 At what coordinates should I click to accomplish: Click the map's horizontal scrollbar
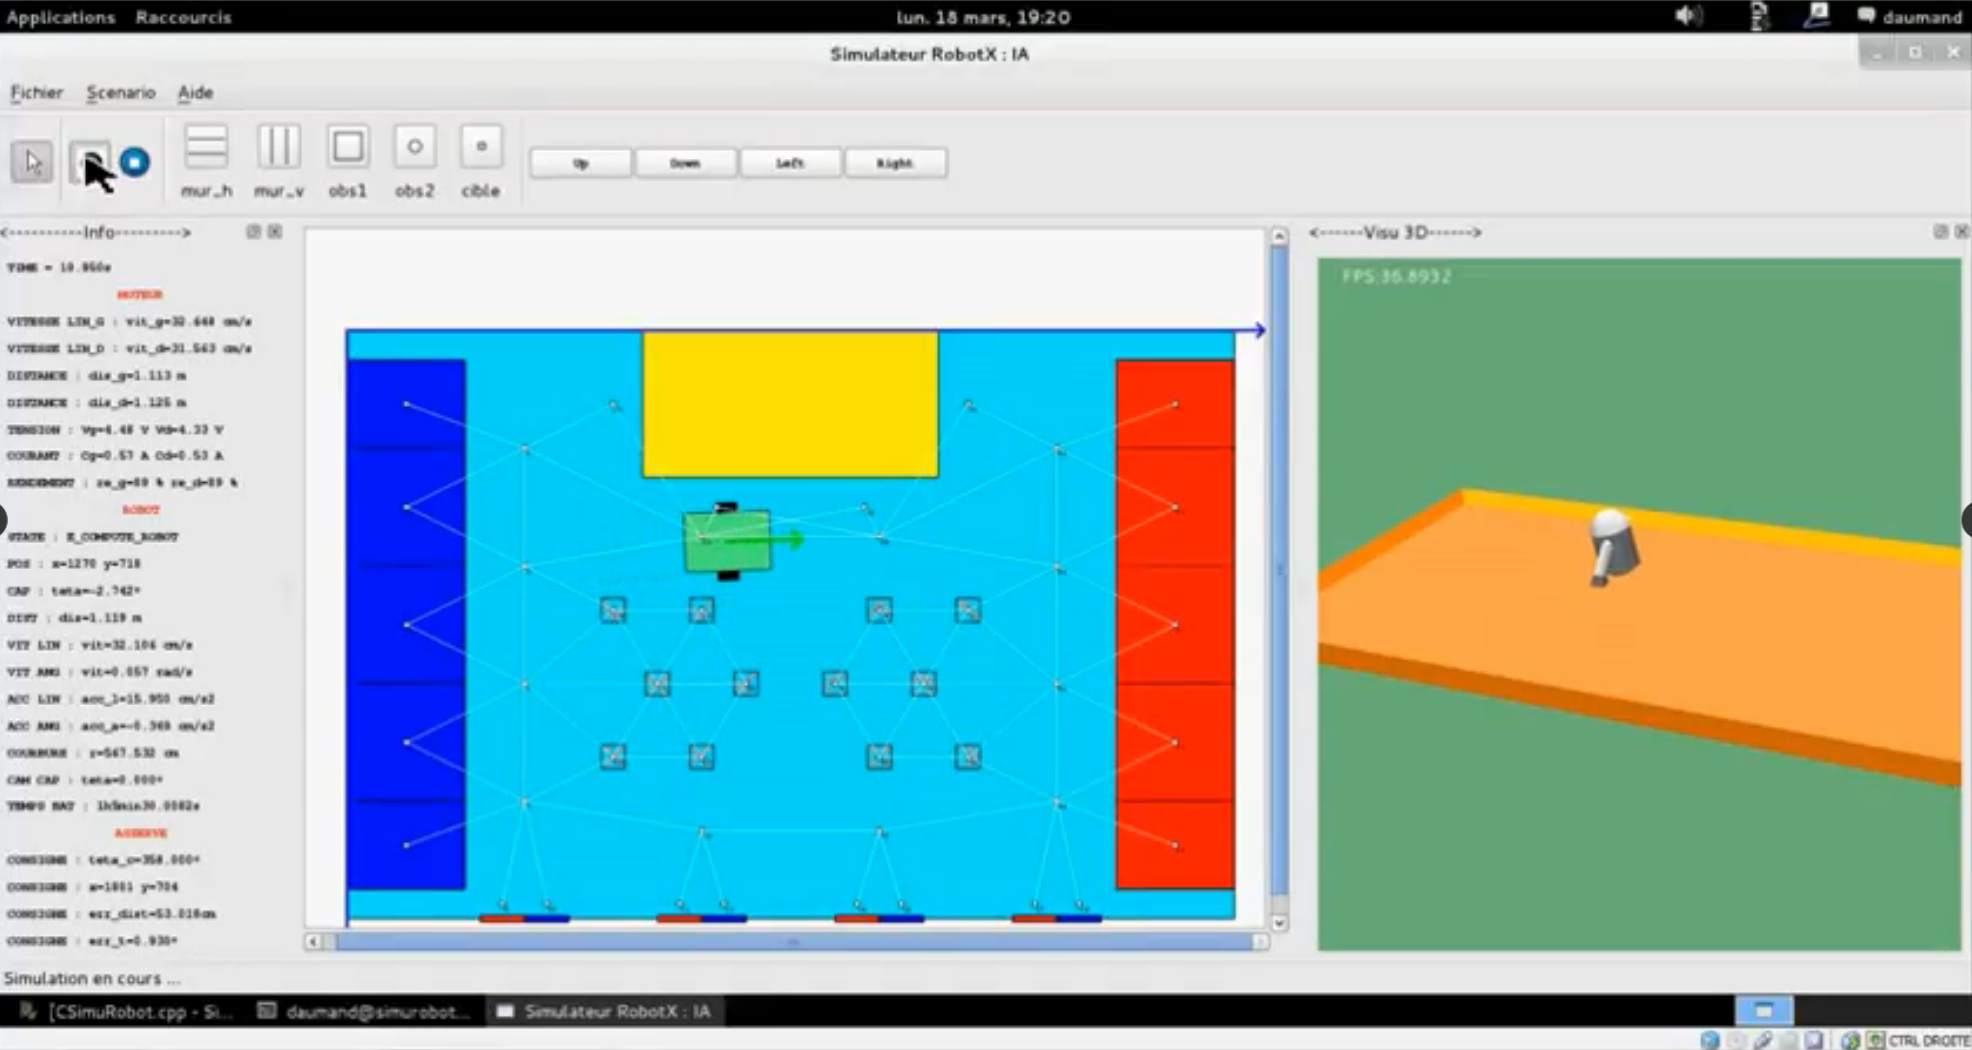790,941
